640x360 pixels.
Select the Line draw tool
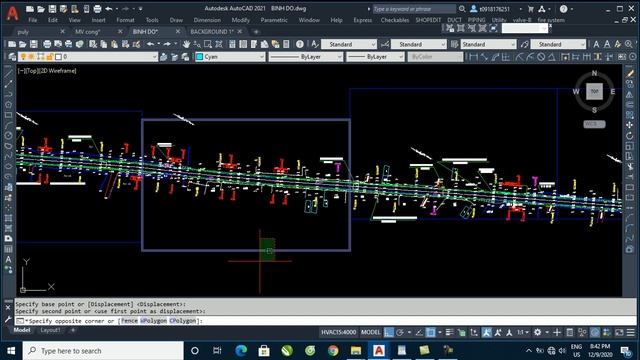(x=8, y=73)
